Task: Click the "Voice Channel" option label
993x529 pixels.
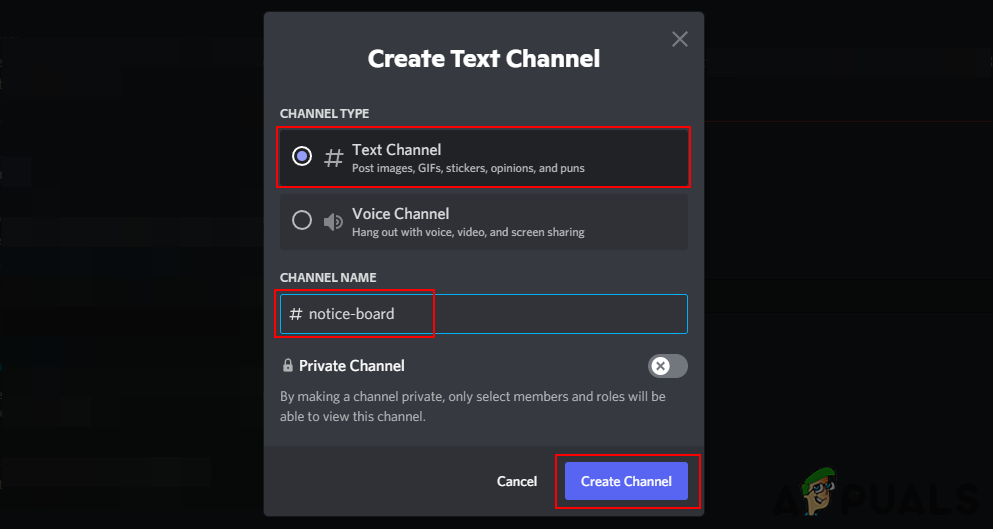Action: click(x=400, y=213)
